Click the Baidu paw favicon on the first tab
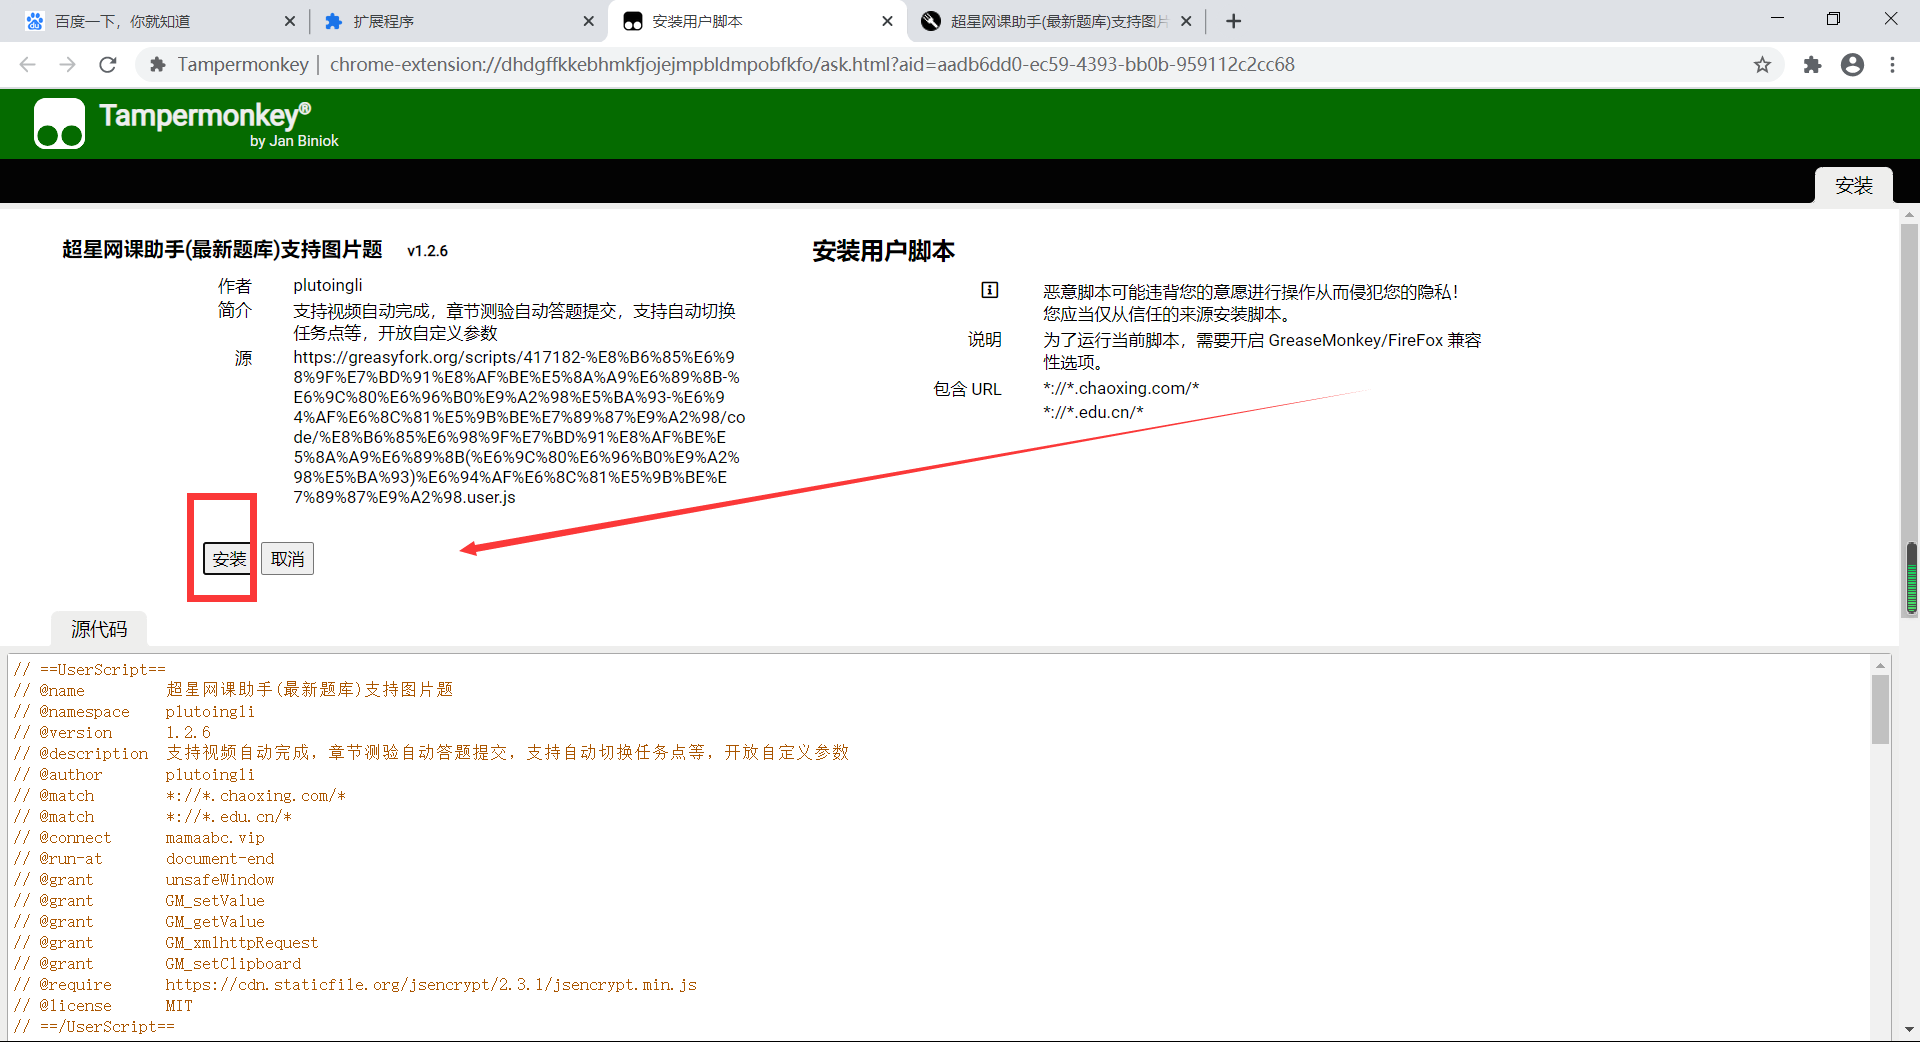This screenshot has height=1042, width=1920. pos(35,21)
